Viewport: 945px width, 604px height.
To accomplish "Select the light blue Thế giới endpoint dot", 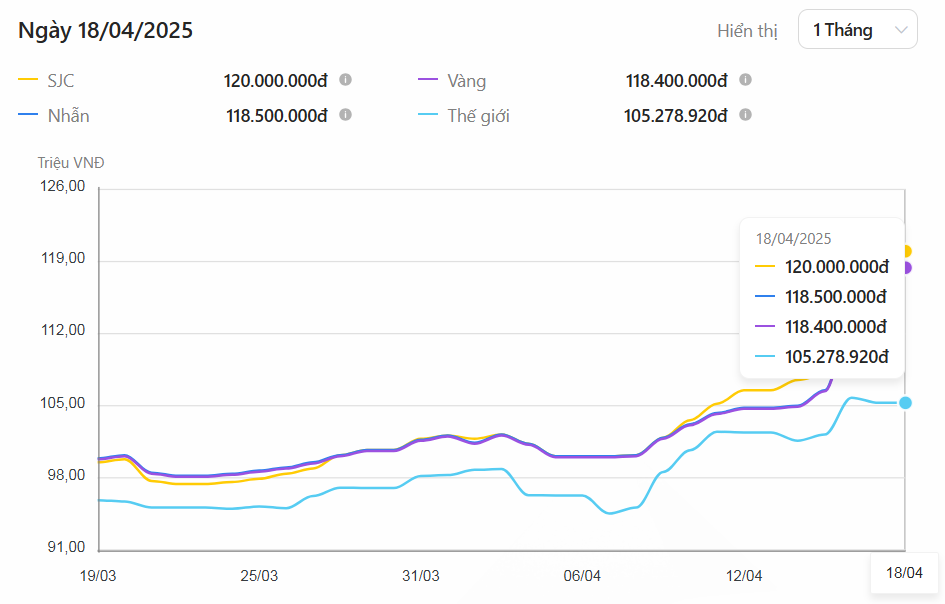I will 905,402.
